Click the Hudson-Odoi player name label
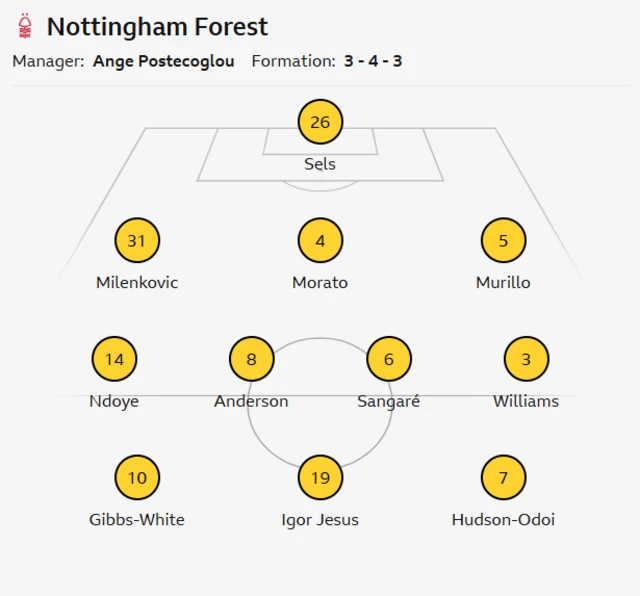 coord(503,520)
